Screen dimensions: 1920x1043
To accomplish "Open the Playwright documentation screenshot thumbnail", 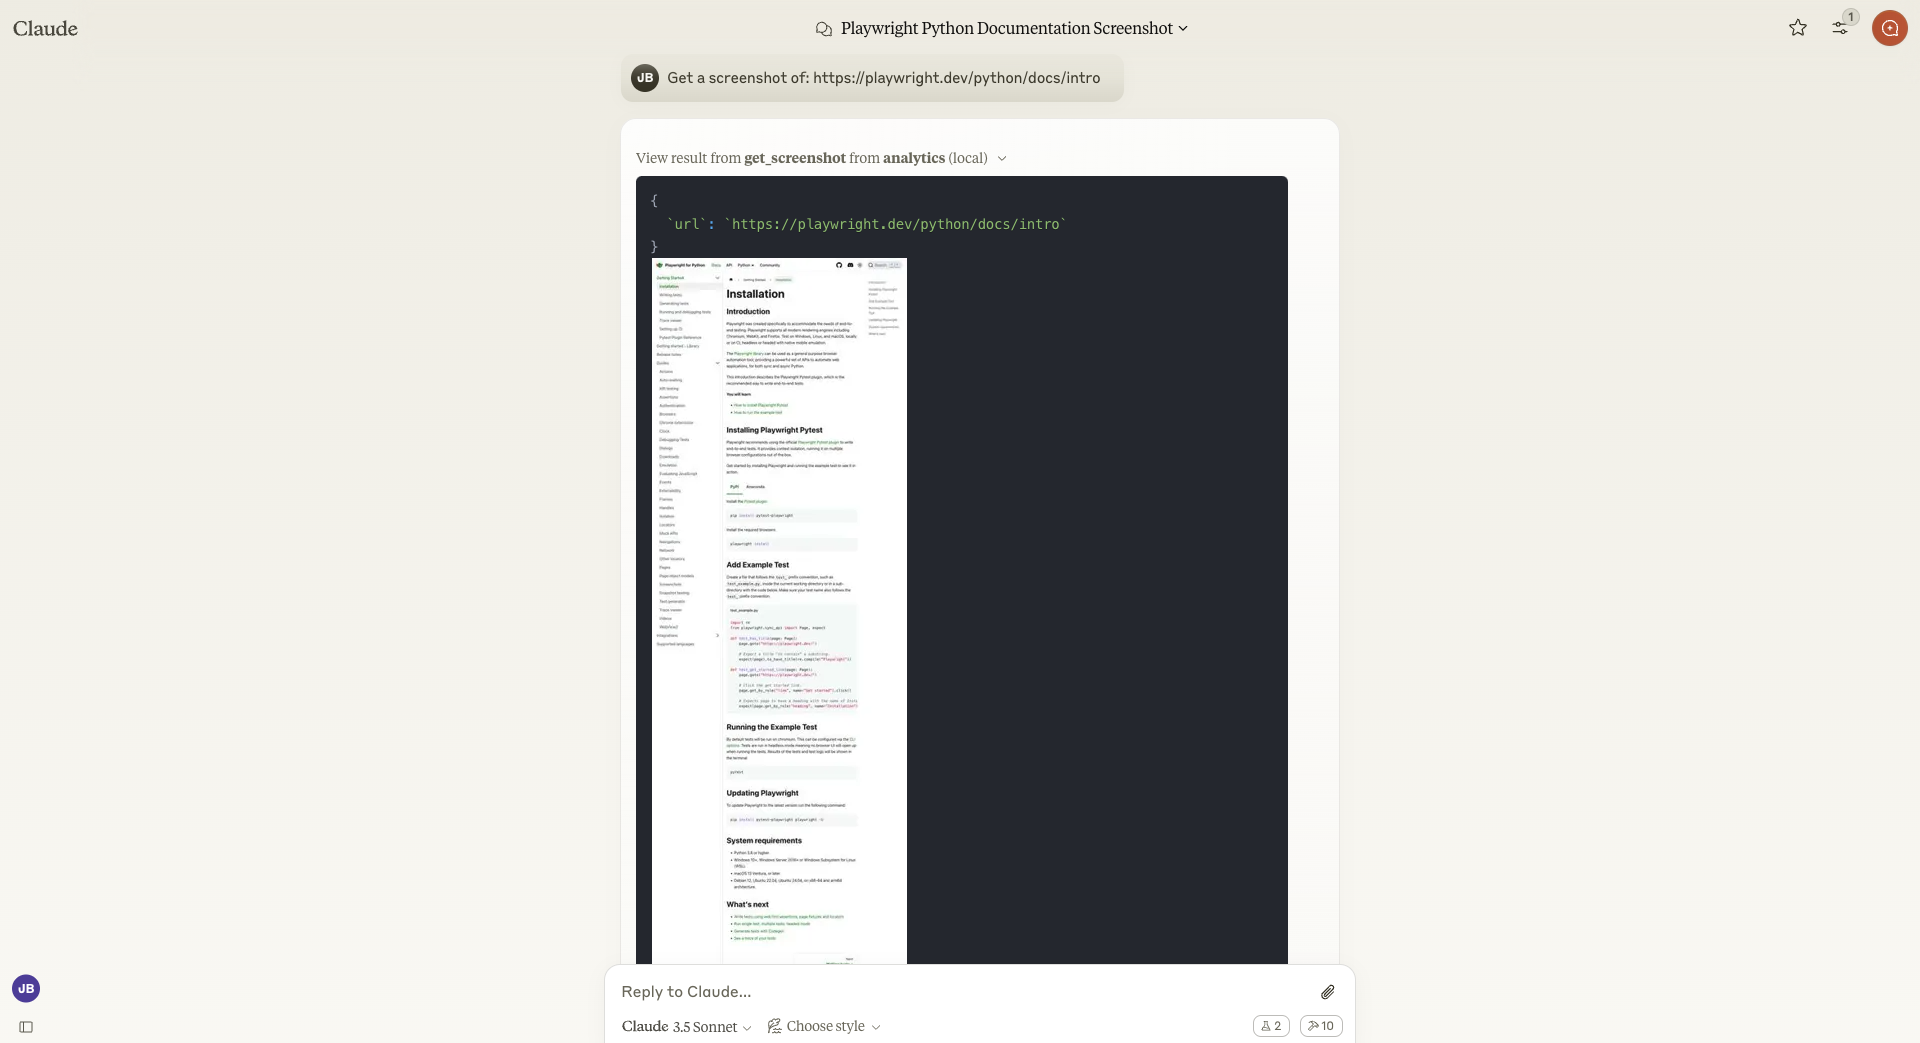I will click(x=778, y=610).
